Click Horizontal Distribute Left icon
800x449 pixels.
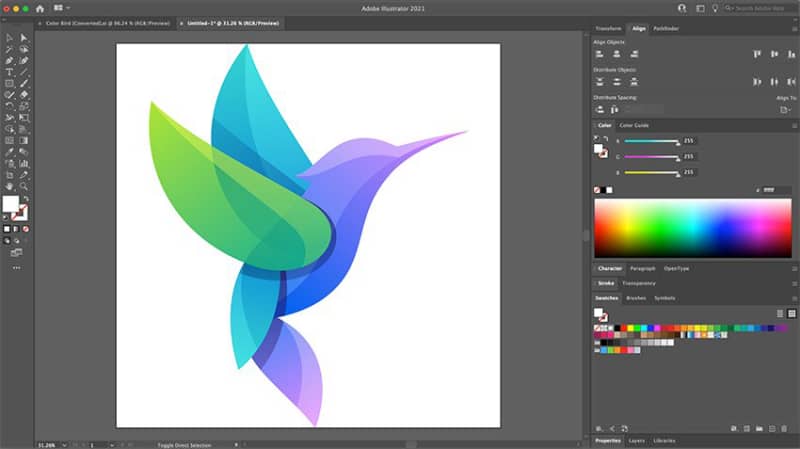pyautogui.click(x=757, y=82)
